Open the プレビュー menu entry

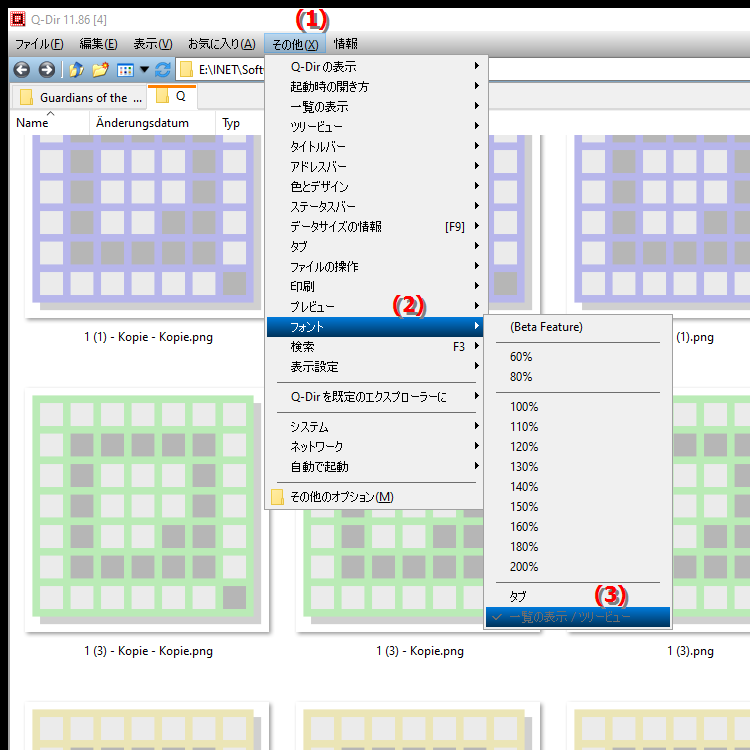pos(374,307)
